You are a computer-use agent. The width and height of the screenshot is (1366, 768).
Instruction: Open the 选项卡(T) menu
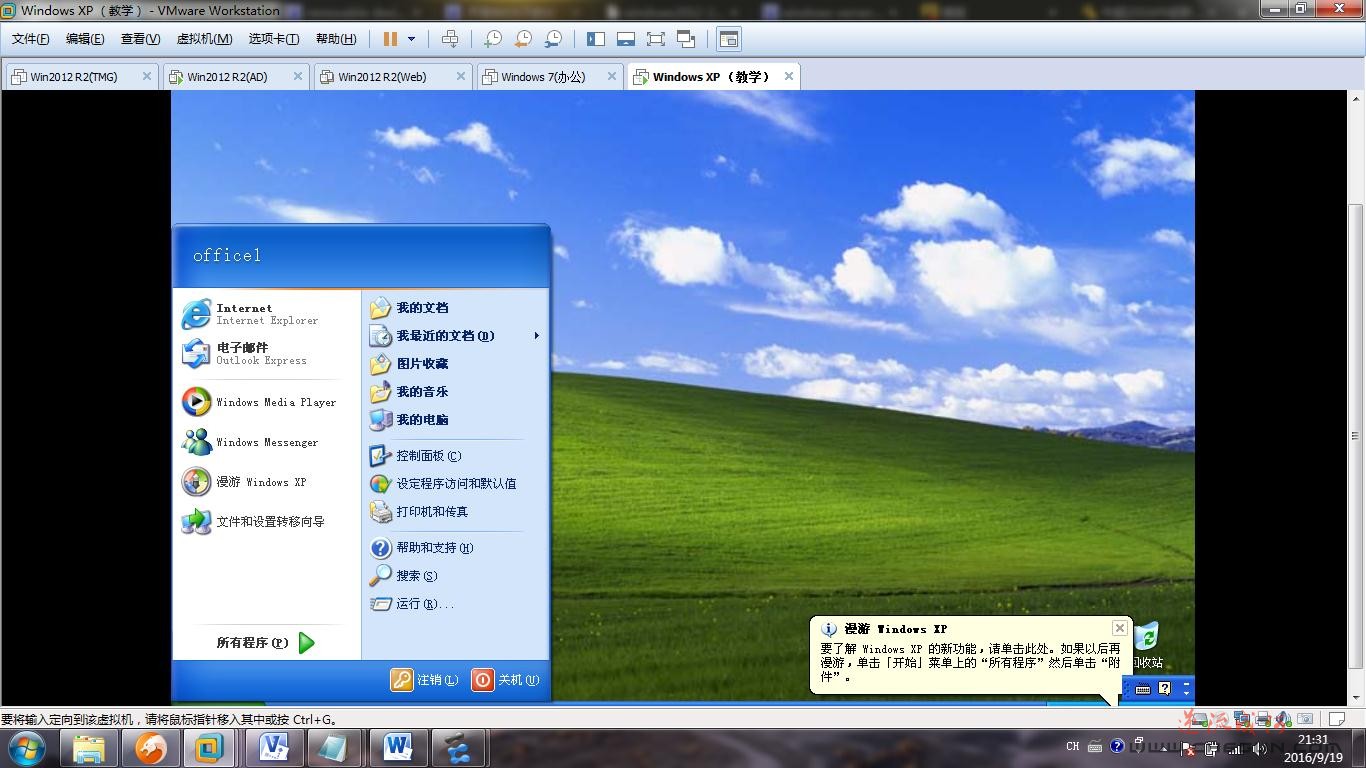tap(274, 39)
